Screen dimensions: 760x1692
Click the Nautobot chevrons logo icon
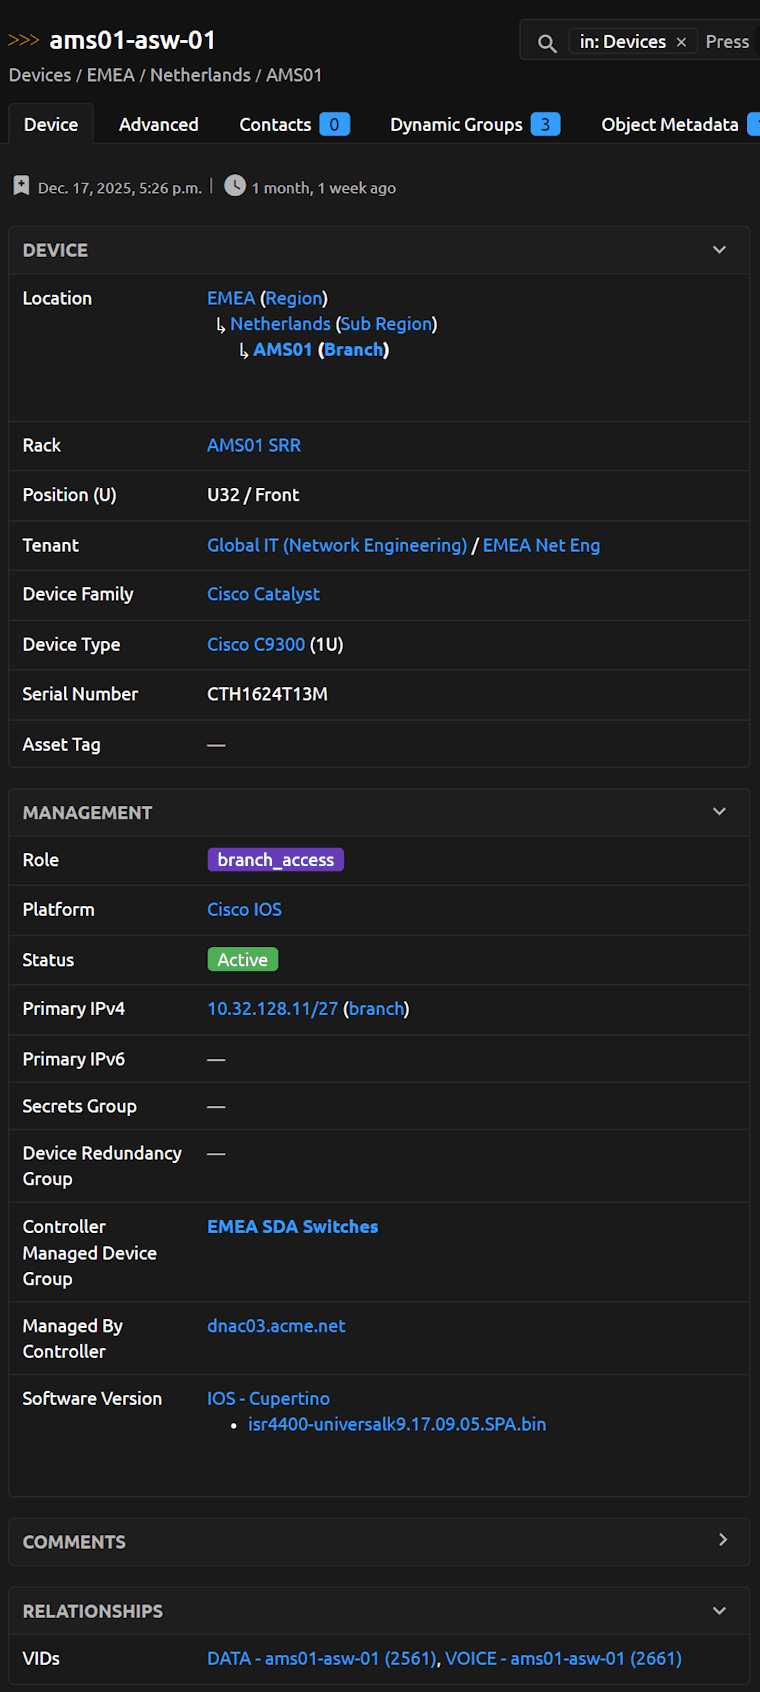point(23,40)
